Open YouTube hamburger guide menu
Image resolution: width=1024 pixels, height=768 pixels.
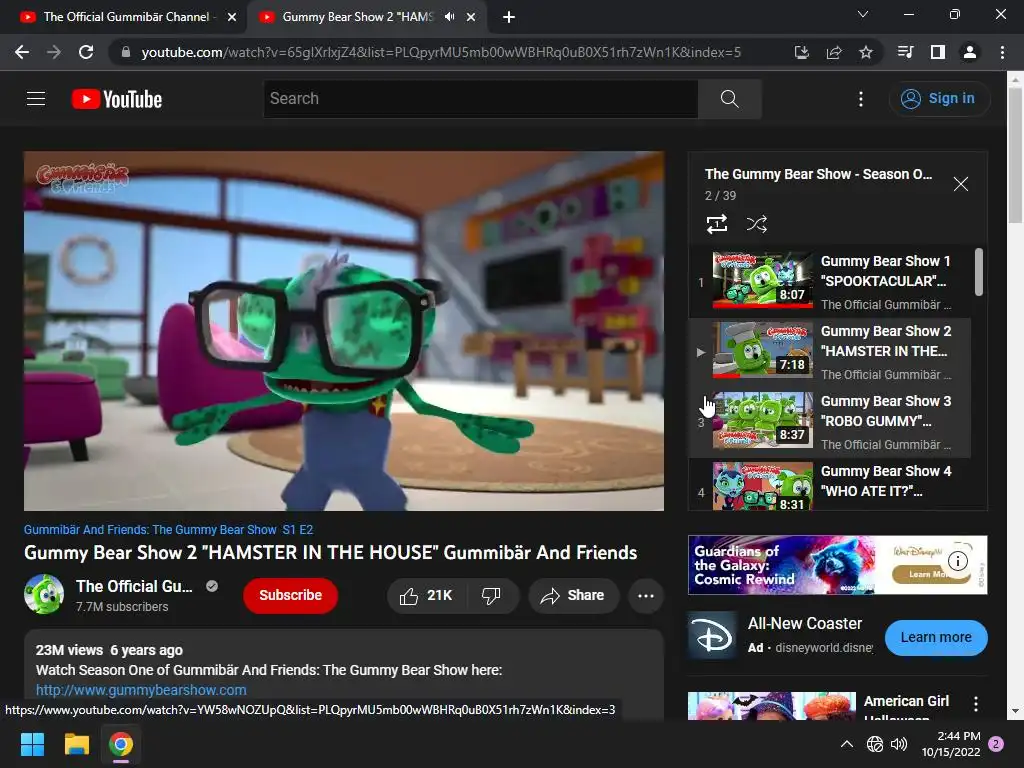(x=36, y=99)
